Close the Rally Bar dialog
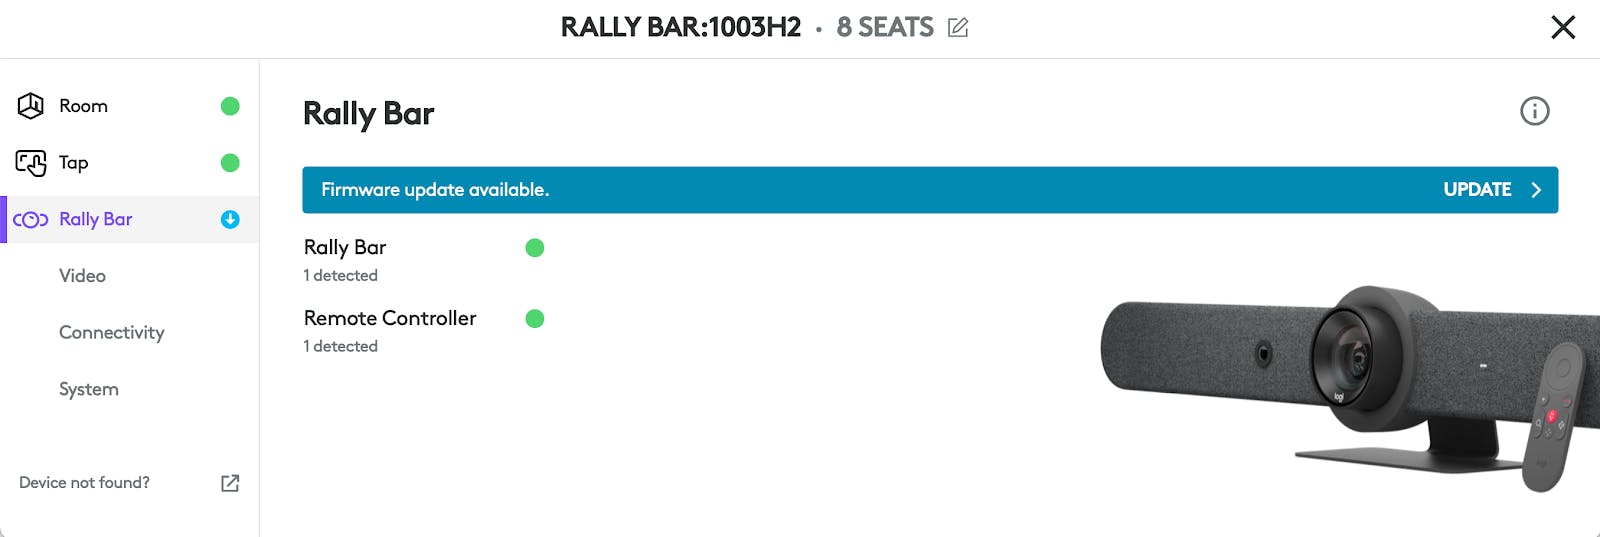The width and height of the screenshot is (1600, 537). point(1562,27)
